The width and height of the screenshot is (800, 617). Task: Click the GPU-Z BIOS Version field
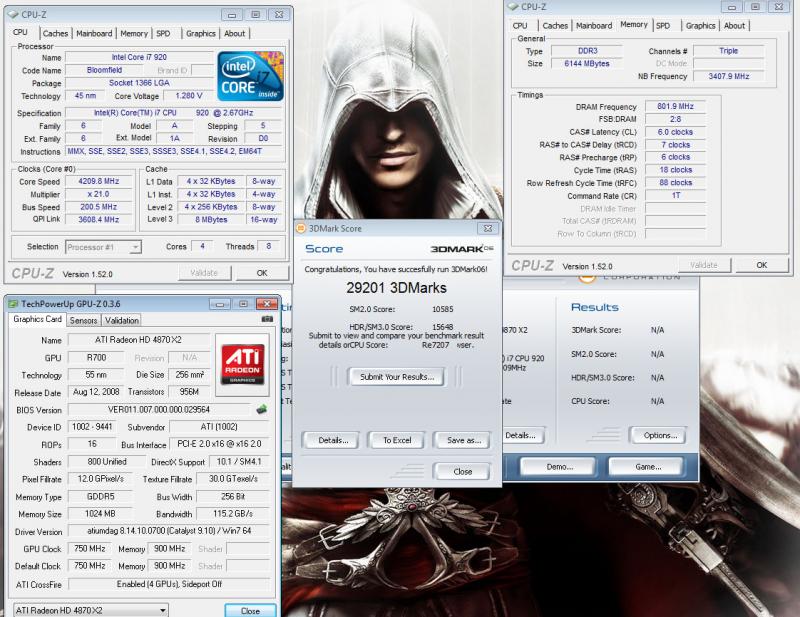(x=159, y=409)
